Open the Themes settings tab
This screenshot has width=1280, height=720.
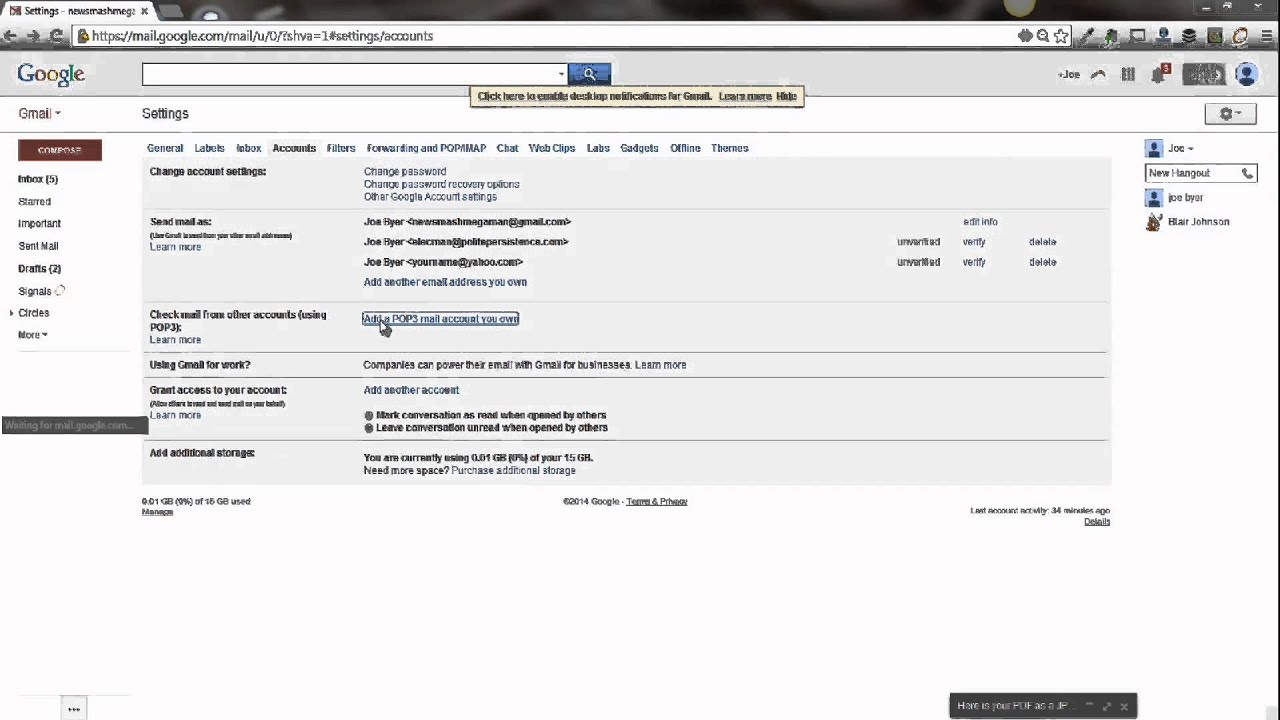[x=730, y=148]
